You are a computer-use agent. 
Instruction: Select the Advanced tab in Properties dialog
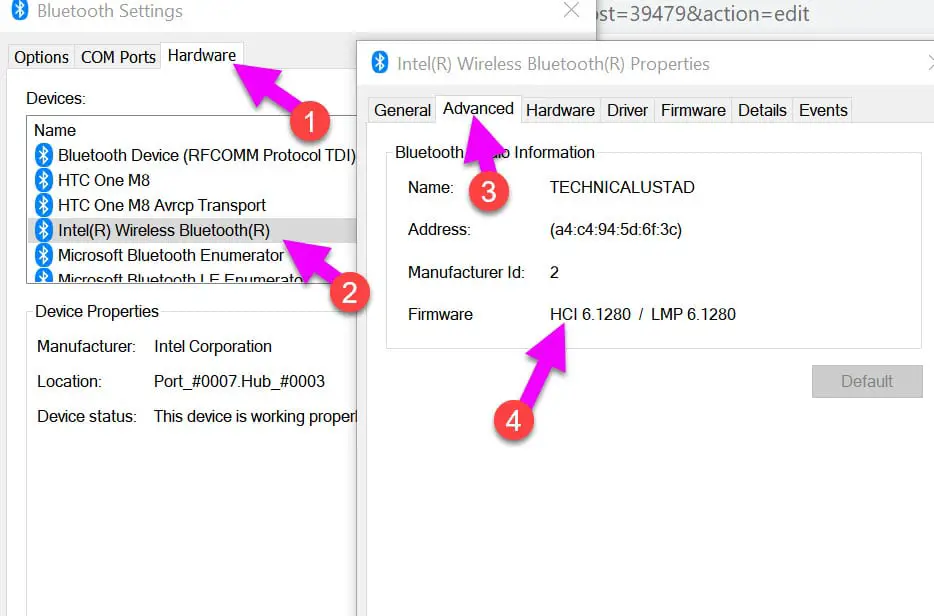pyautogui.click(x=478, y=108)
